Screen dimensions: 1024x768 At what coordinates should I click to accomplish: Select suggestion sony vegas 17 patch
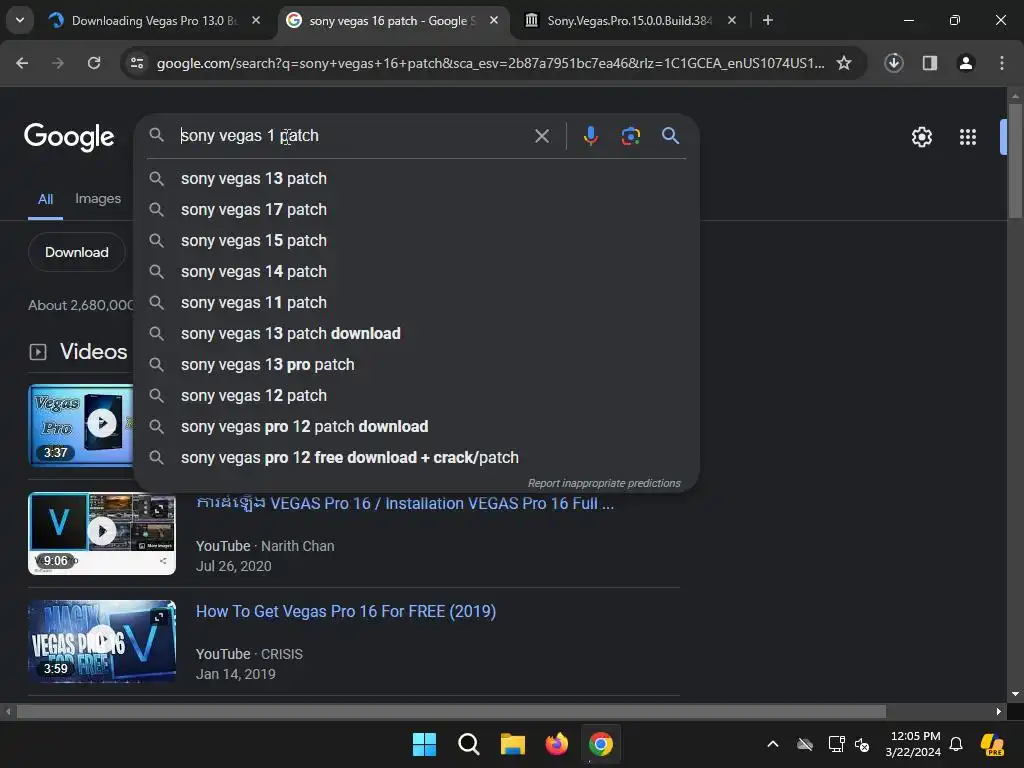[x=417, y=210]
